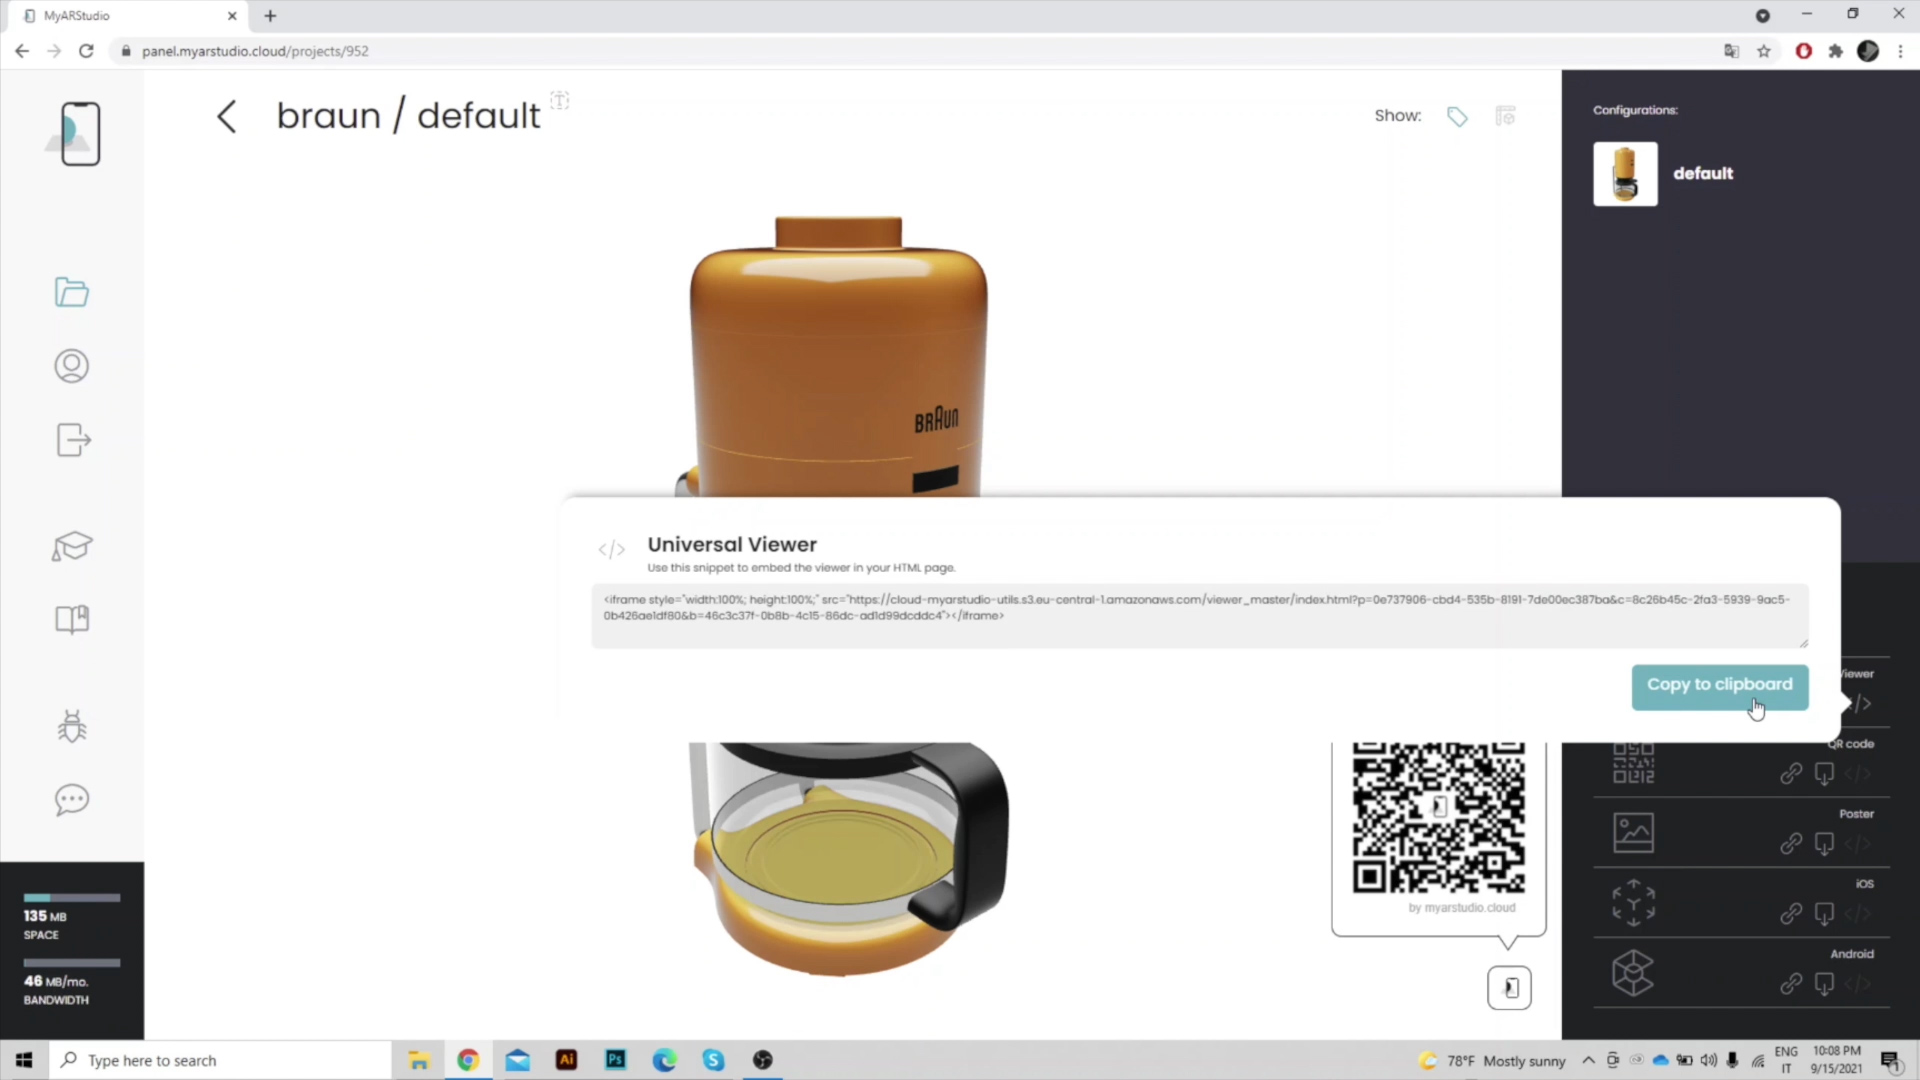Viewport: 1920px width, 1080px height.
Task: Copy the QR code link icon
Action: pos(1791,773)
